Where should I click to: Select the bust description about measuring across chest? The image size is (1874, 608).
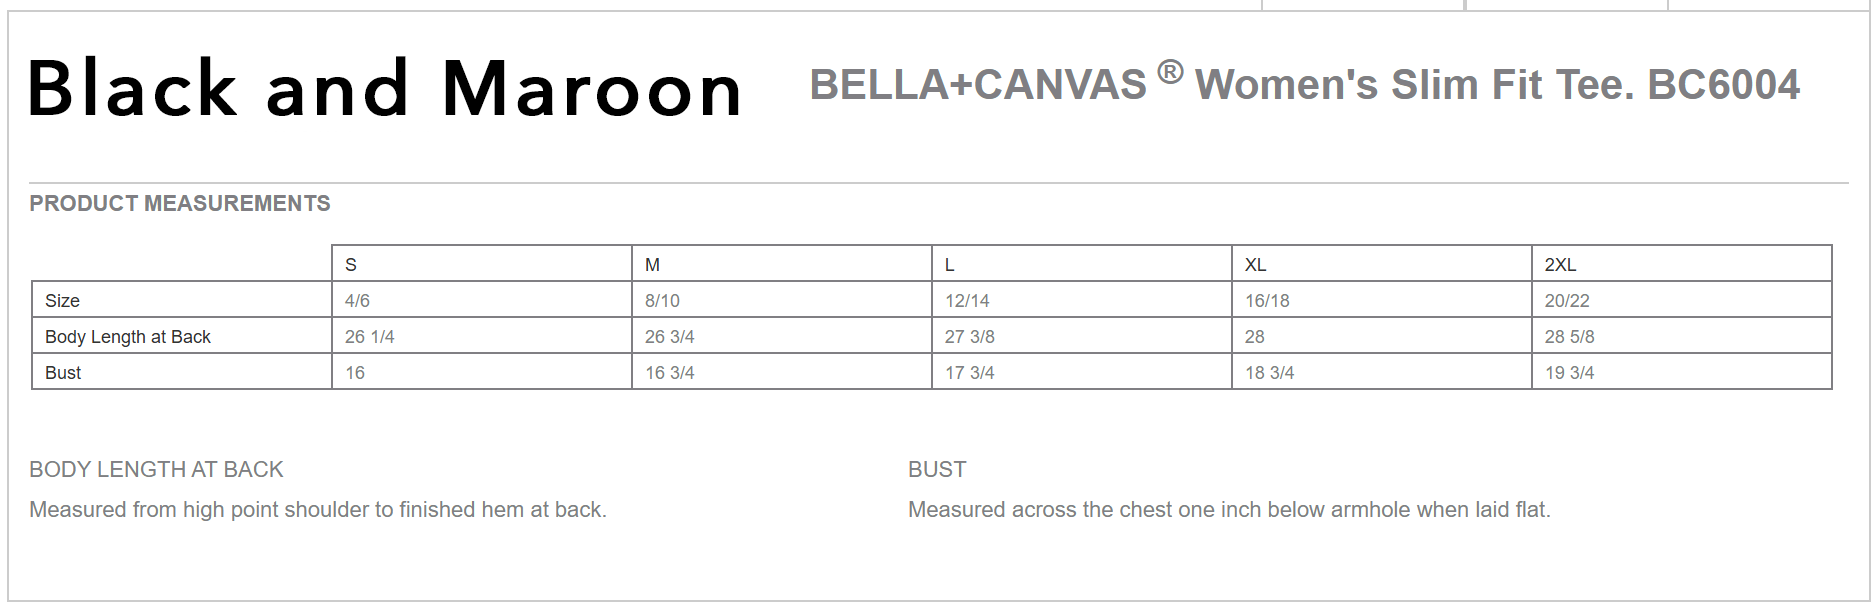[x=1229, y=510]
